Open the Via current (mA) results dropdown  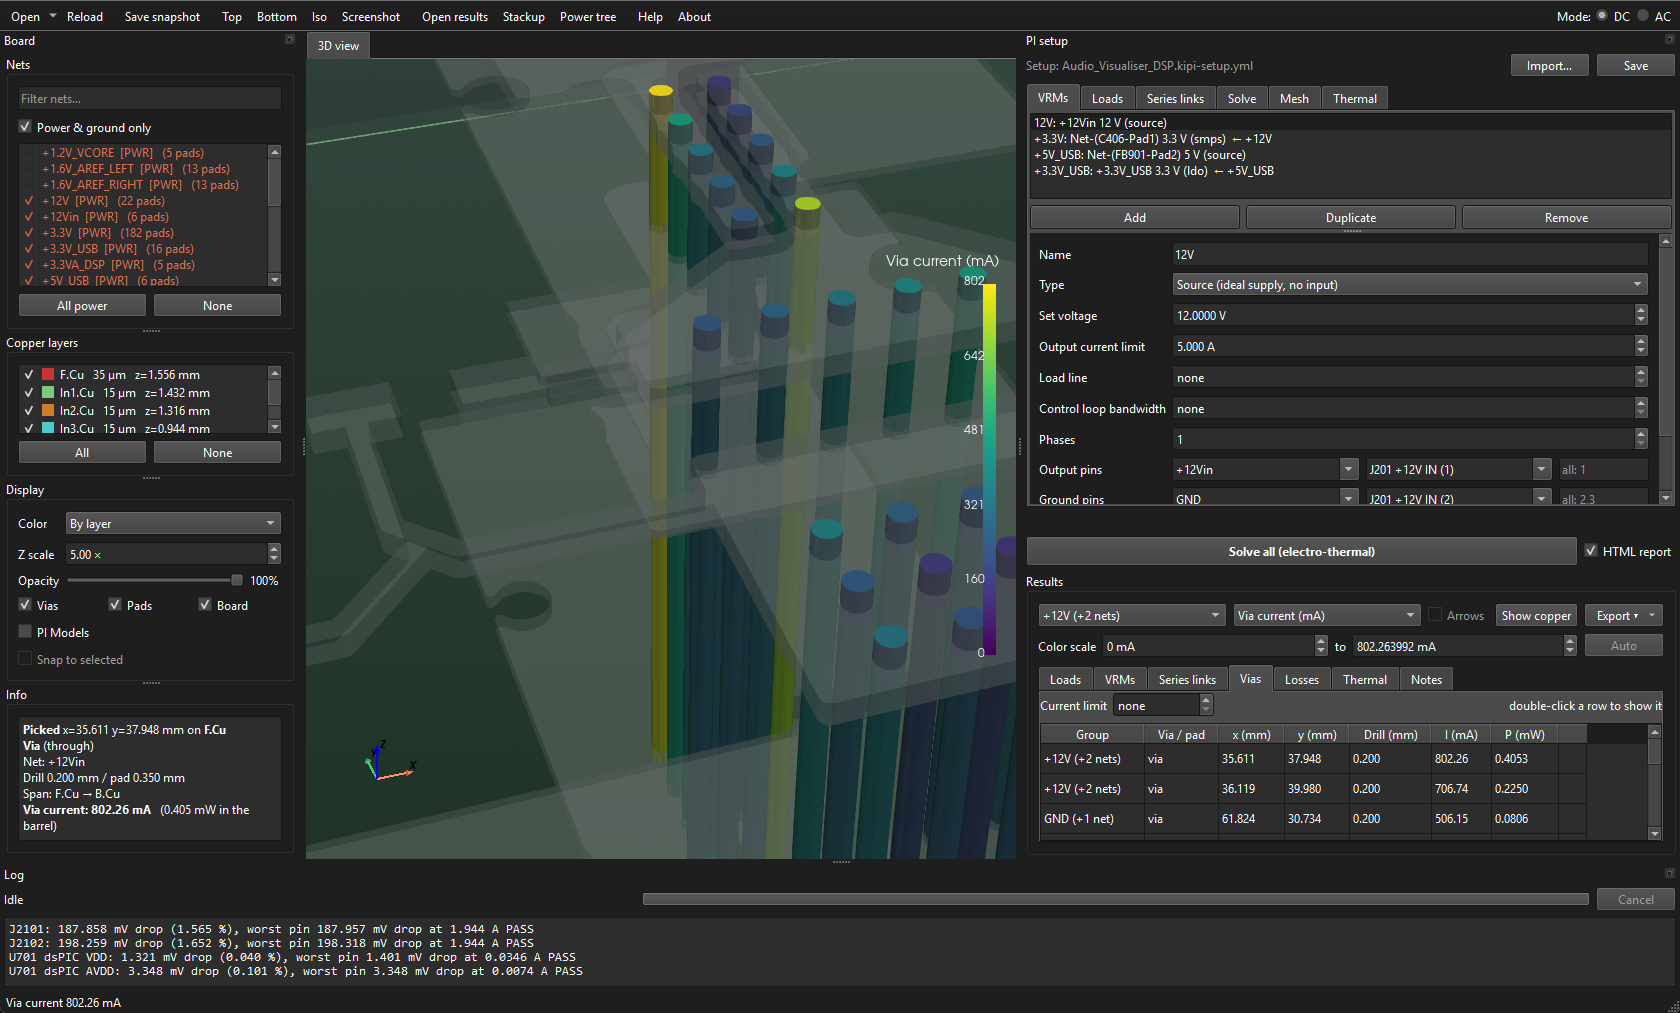pos(1327,616)
